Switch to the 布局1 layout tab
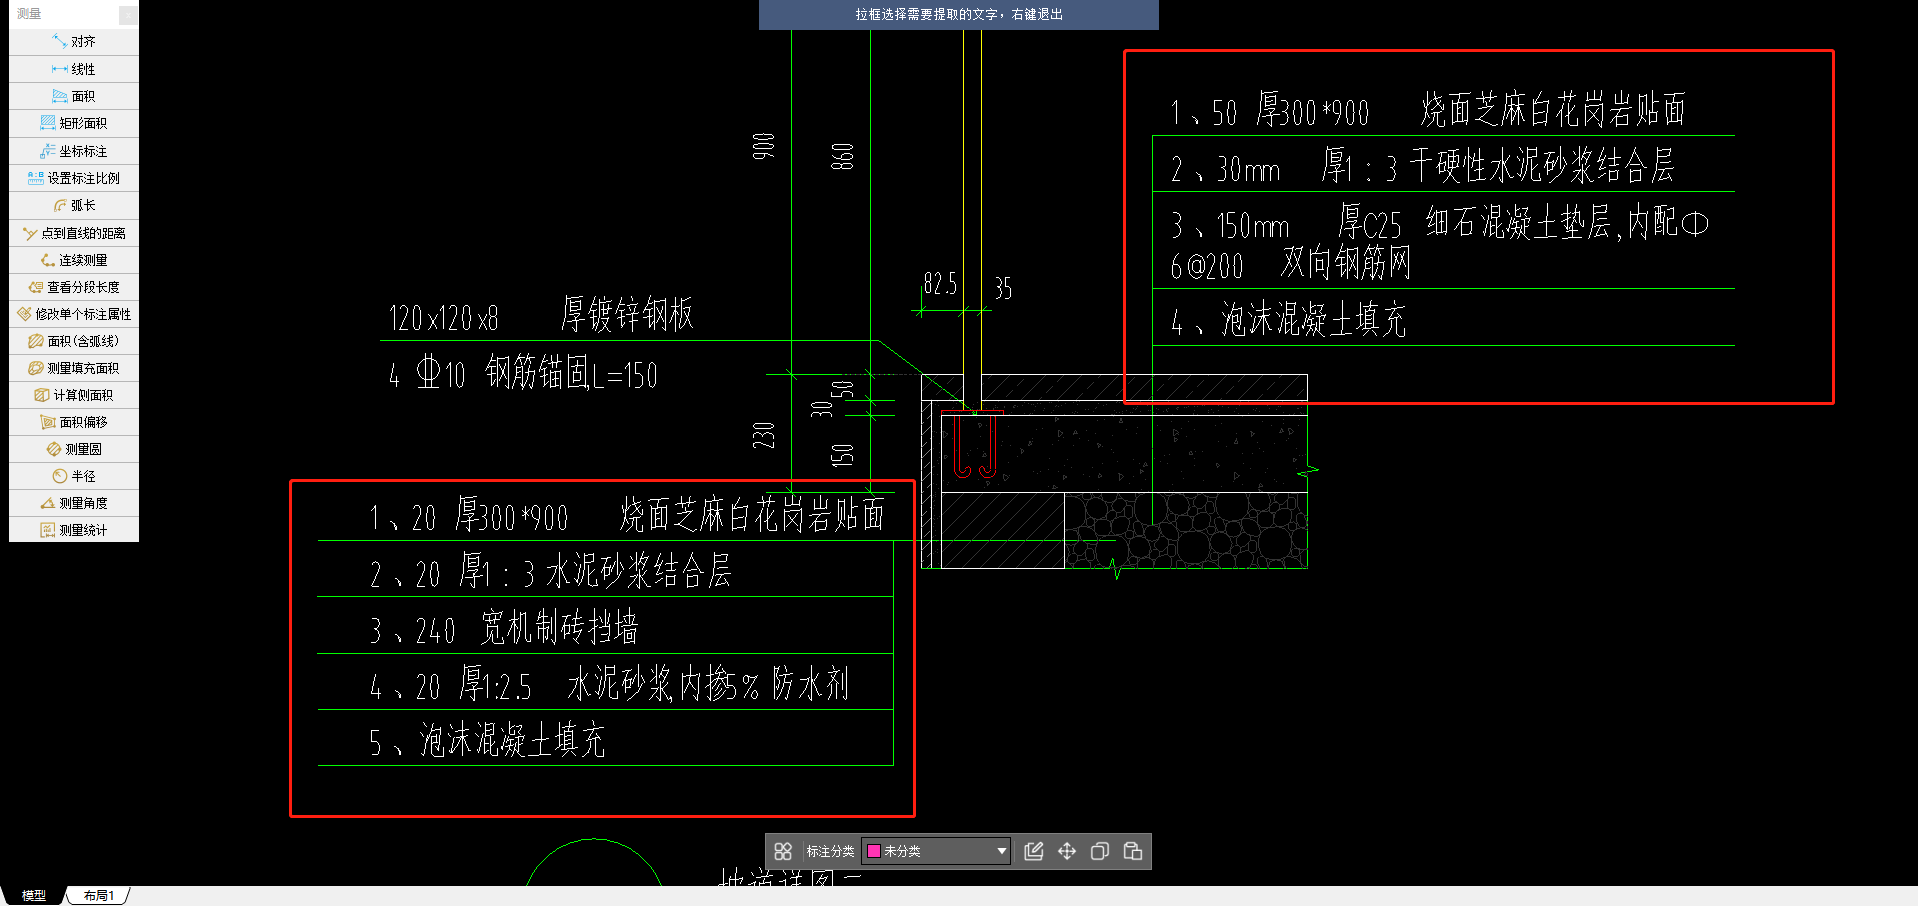The image size is (1918, 906). click(x=99, y=896)
